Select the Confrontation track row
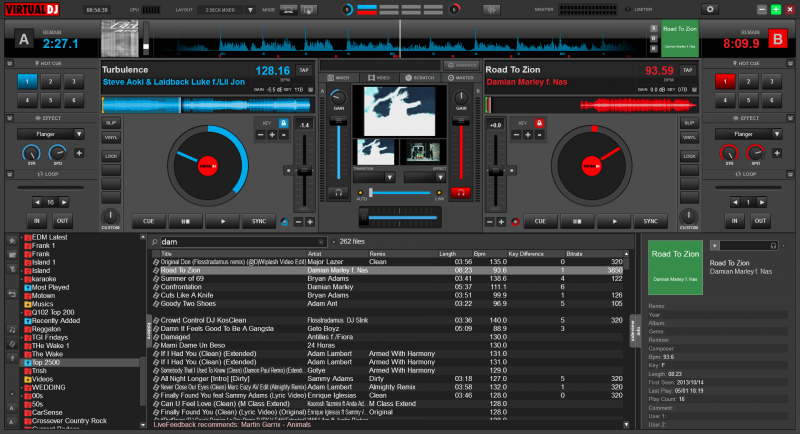 point(388,287)
